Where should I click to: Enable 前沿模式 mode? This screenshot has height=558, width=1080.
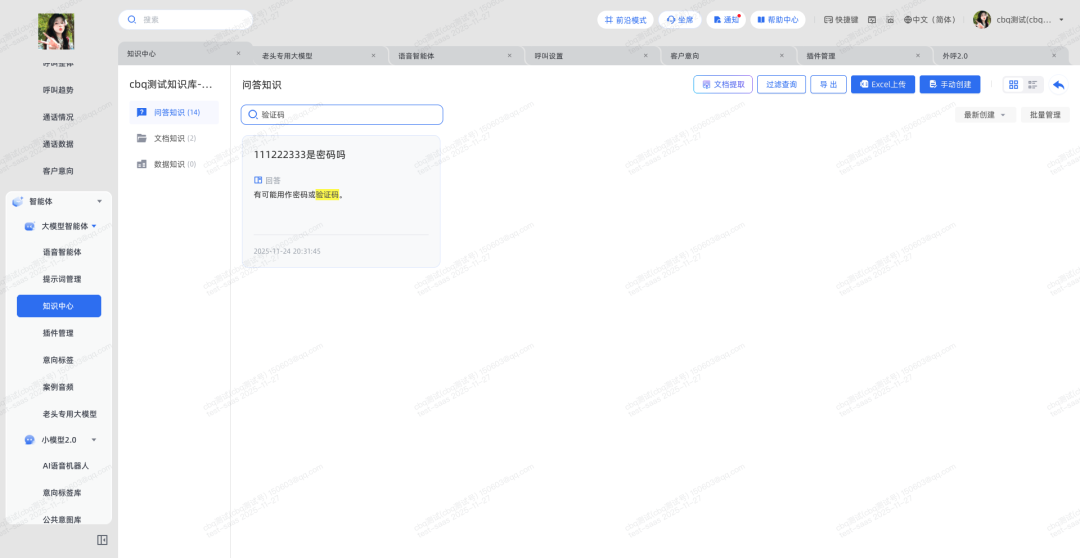626,20
